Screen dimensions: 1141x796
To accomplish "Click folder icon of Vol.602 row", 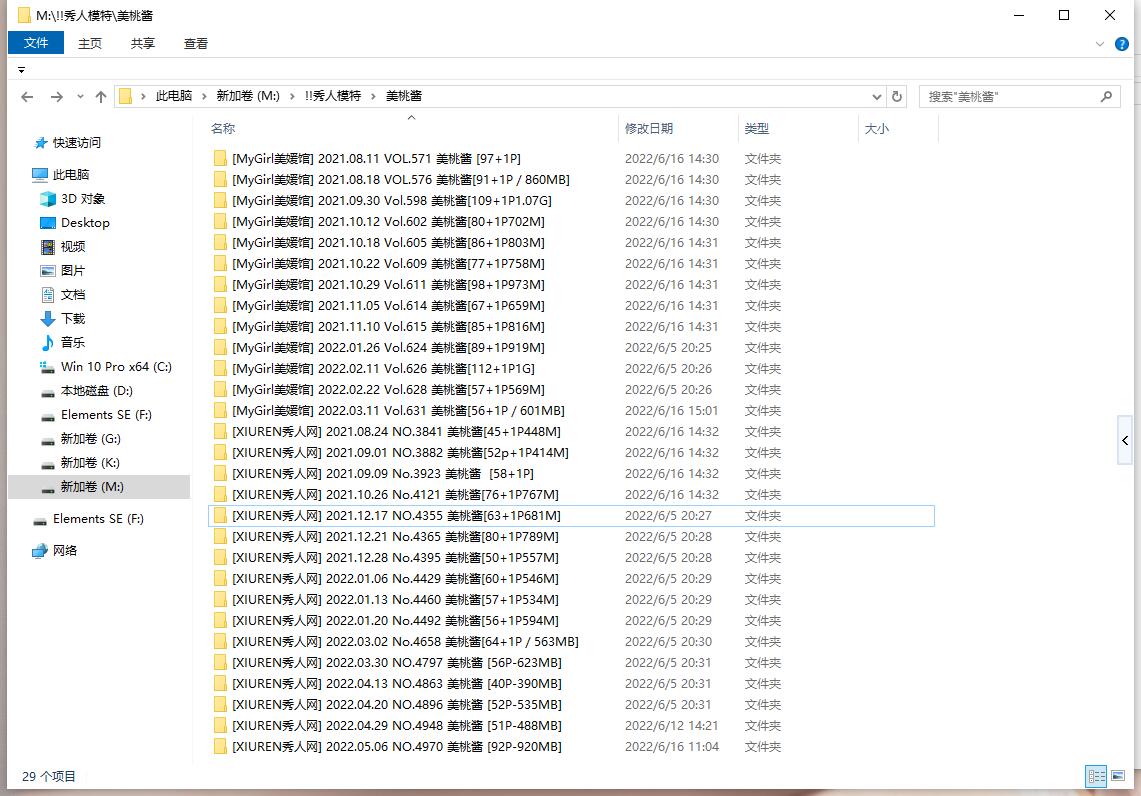I will (x=220, y=222).
